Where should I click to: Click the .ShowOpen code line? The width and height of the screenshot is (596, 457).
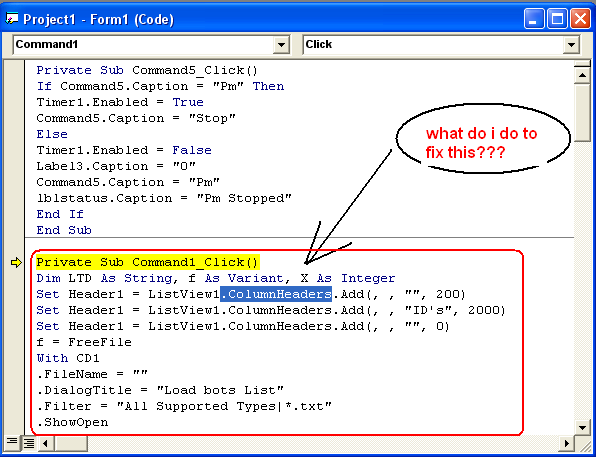[x=73, y=422]
